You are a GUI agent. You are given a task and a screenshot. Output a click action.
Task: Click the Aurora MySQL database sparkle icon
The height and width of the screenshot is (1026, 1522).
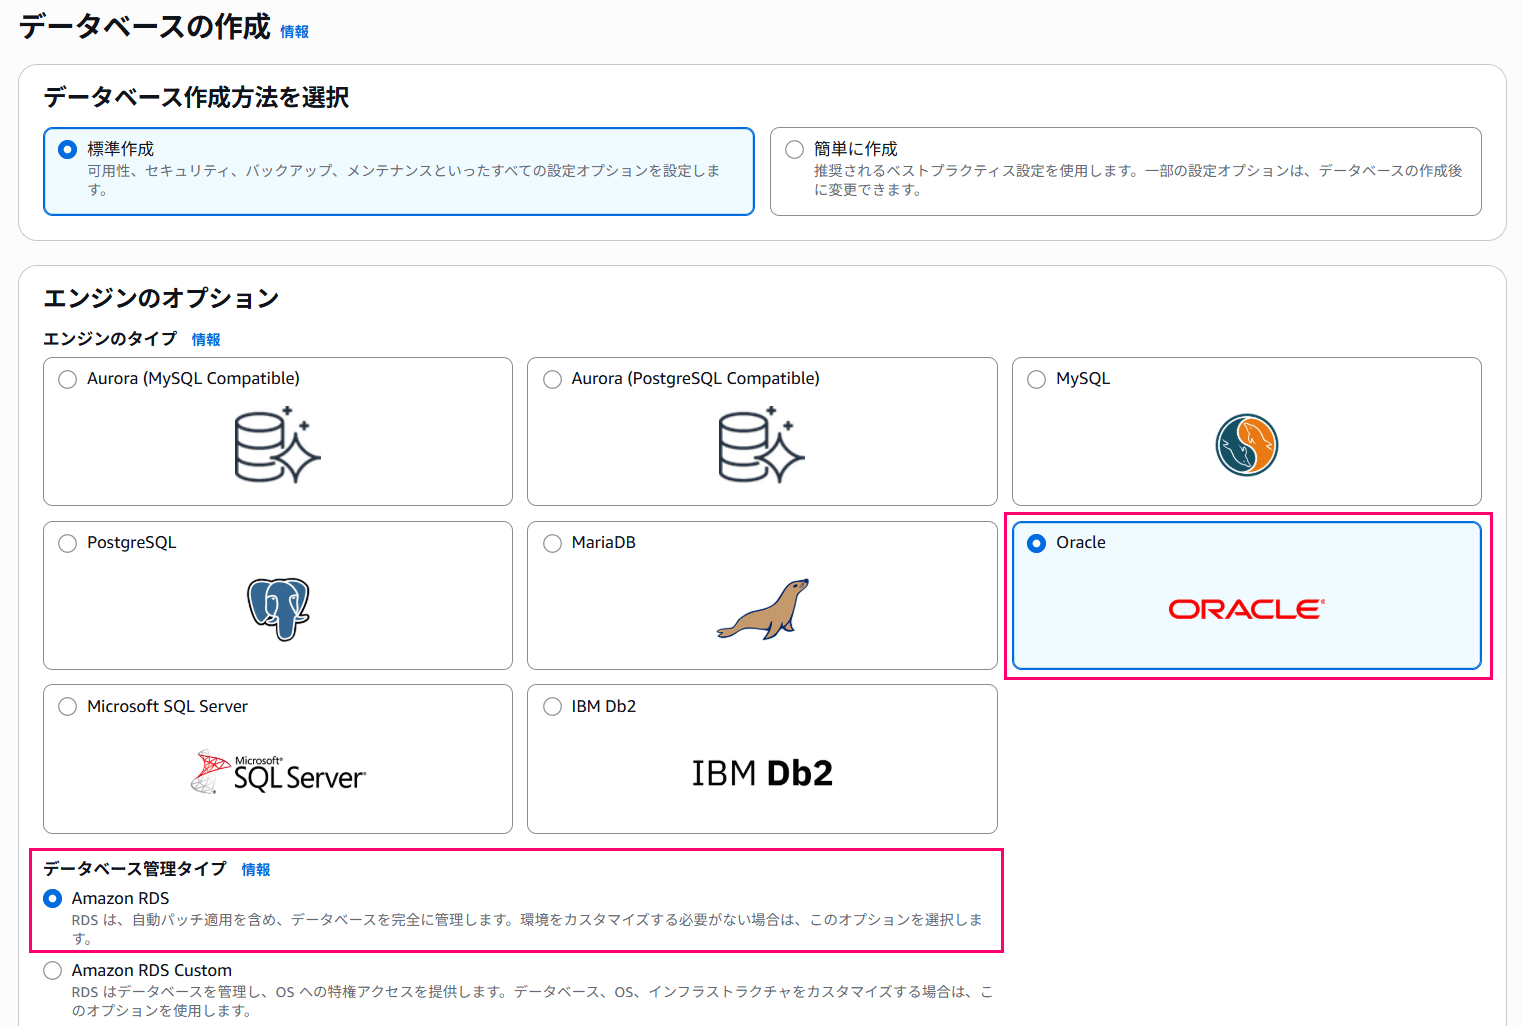tap(278, 445)
